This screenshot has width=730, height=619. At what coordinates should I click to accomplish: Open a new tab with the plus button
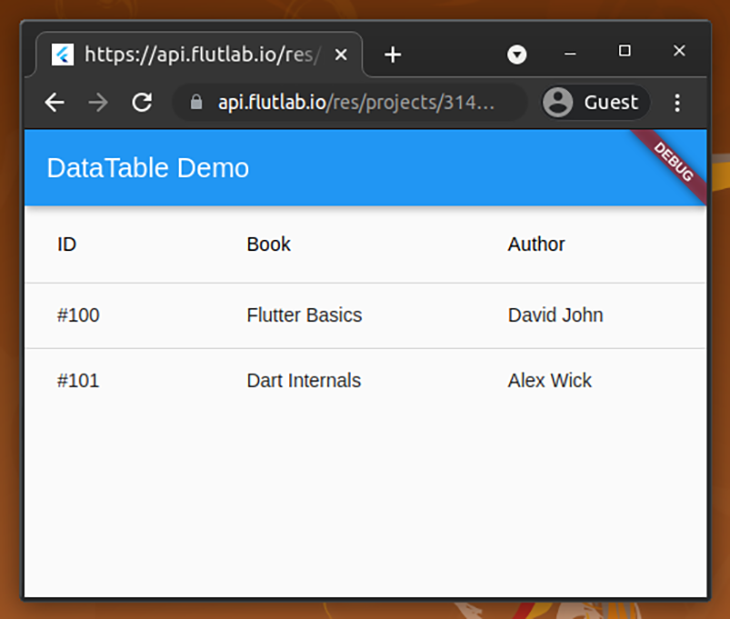(x=393, y=54)
